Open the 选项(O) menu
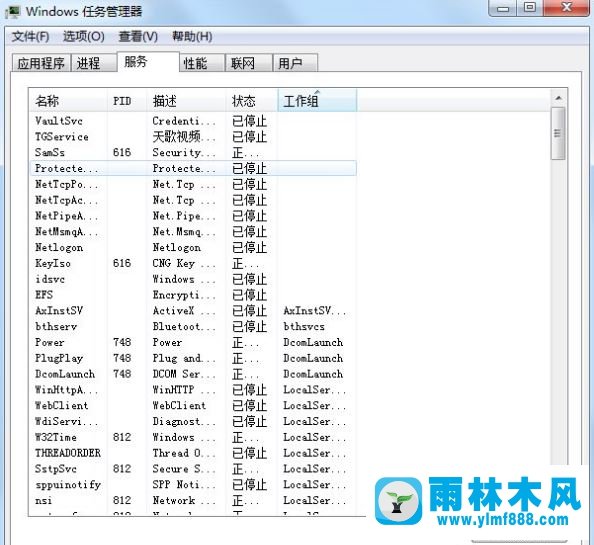Screen dimensions: 594x545 click(84, 37)
